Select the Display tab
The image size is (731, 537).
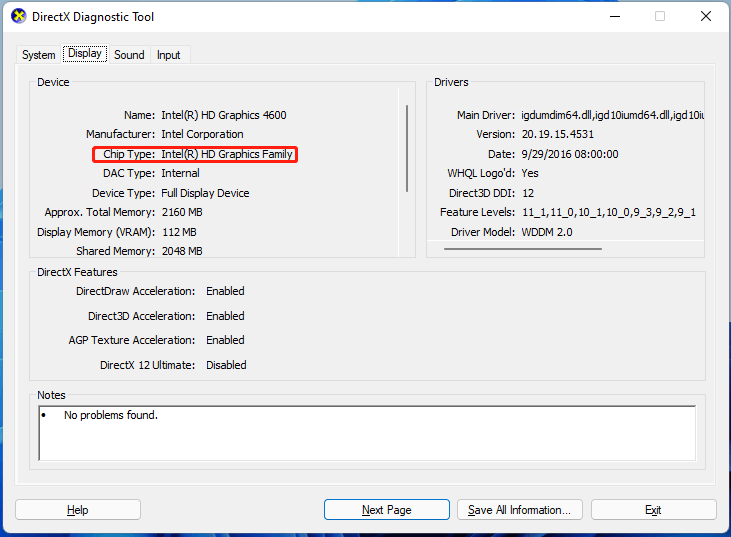(x=85, y=53)
